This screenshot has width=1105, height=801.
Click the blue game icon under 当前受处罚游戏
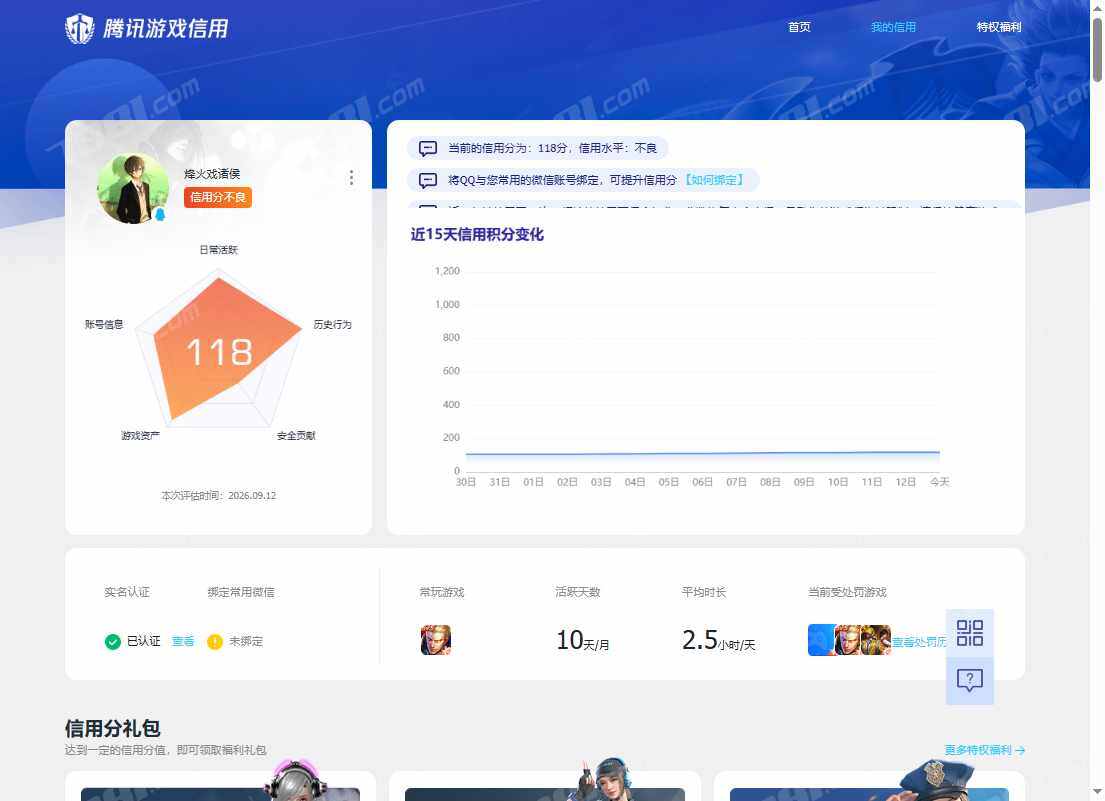click(820, 640)
